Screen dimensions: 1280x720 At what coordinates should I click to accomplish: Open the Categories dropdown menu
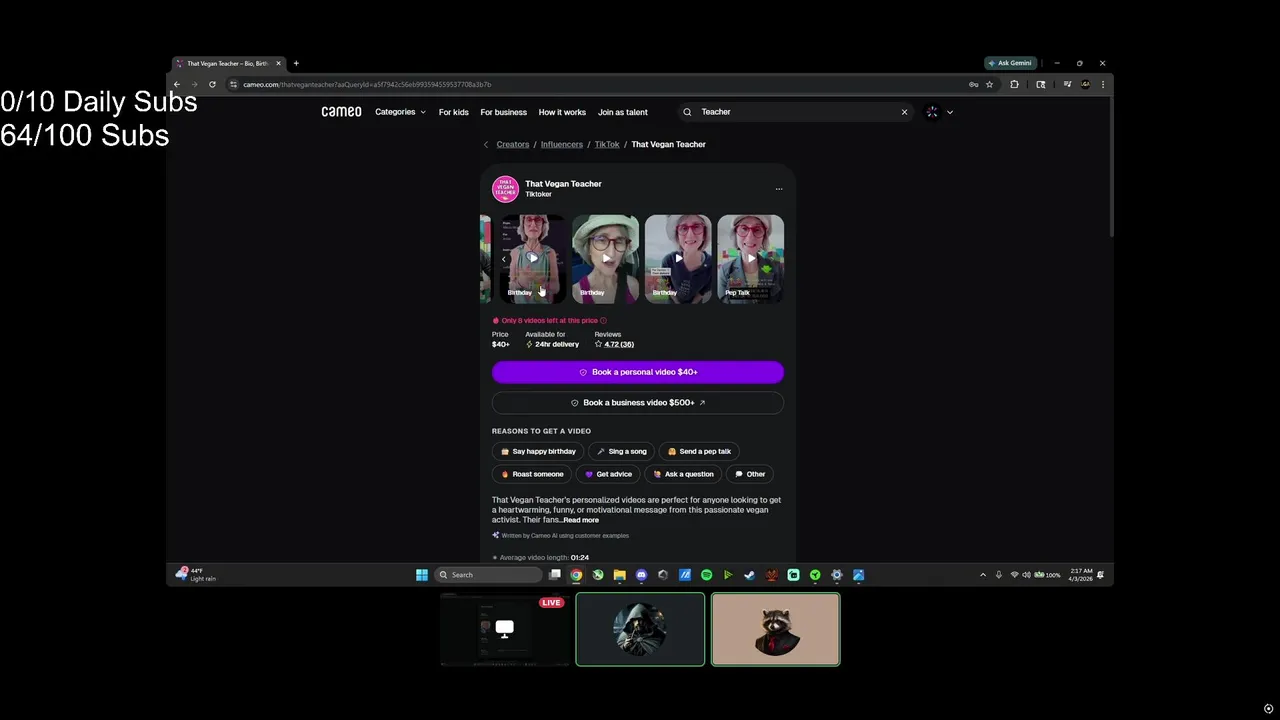(x=400, y=112)
